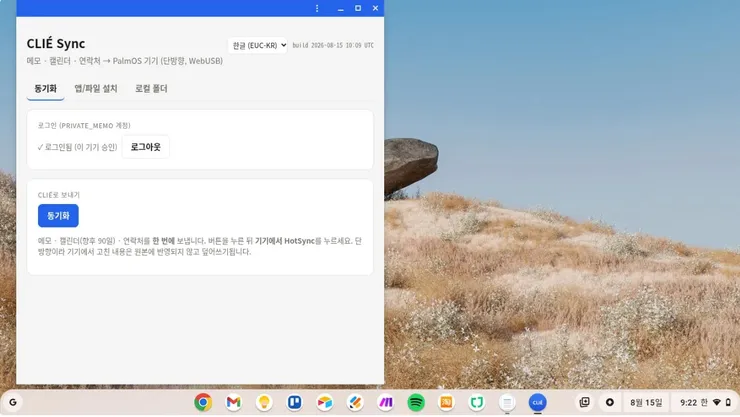Launch Google Chrome from the shelf
The image size is (740, 417).
point(203,402)
